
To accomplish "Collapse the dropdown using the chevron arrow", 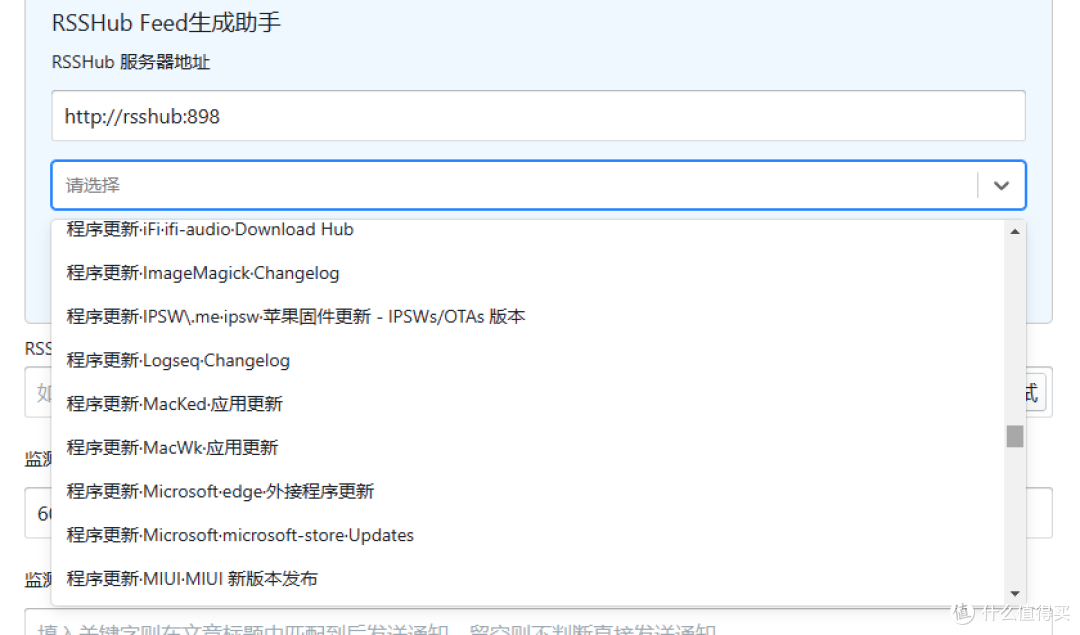I will pyautogui.click(x=1001, y=185).
